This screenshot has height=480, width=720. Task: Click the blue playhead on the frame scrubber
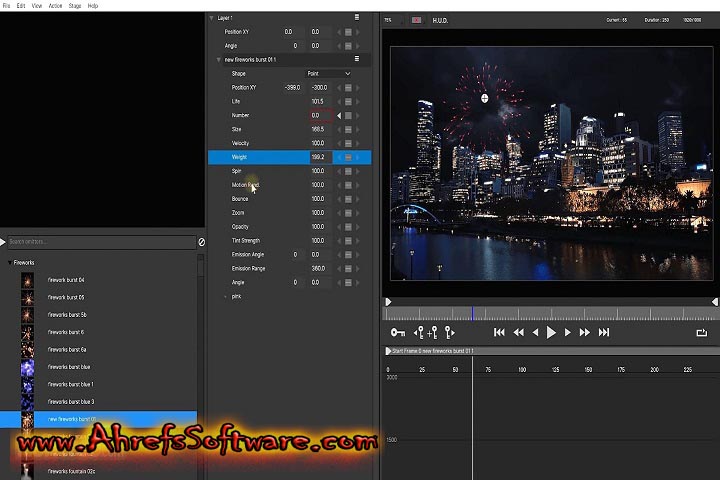pos(472,314)
